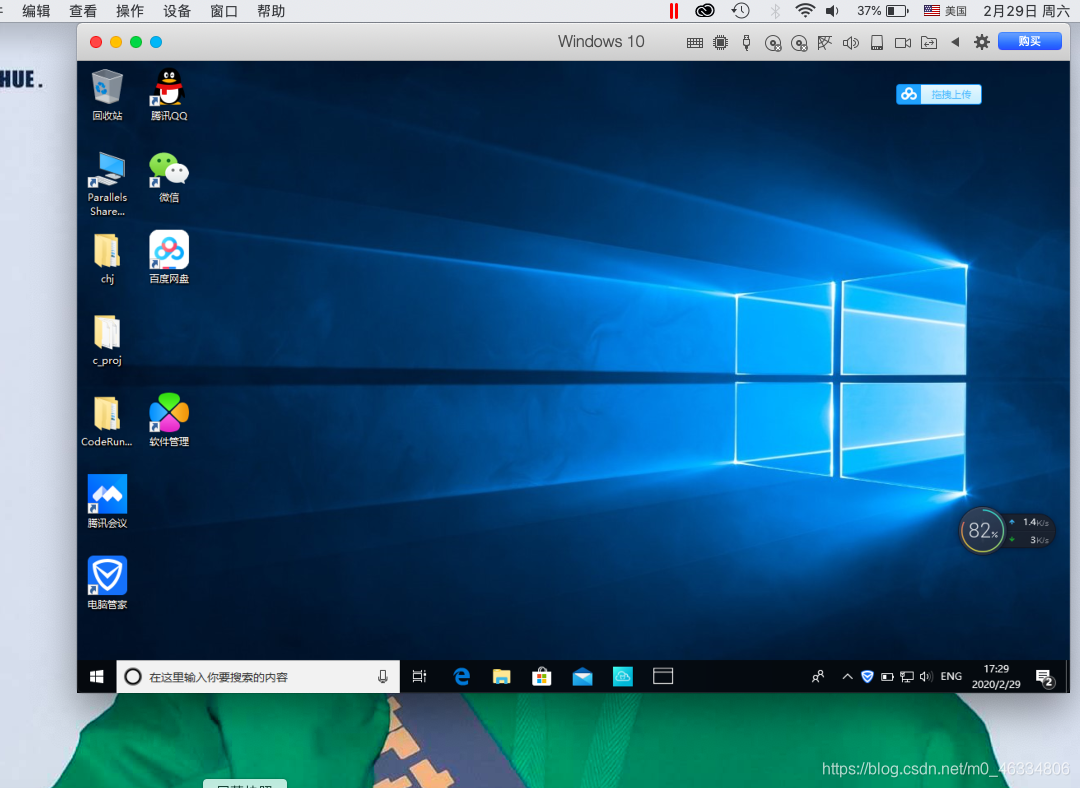Click the red Parallels icon in the Mac menu bar
The width and height of the screenshot is (1080, 788).
click(674, 11)
